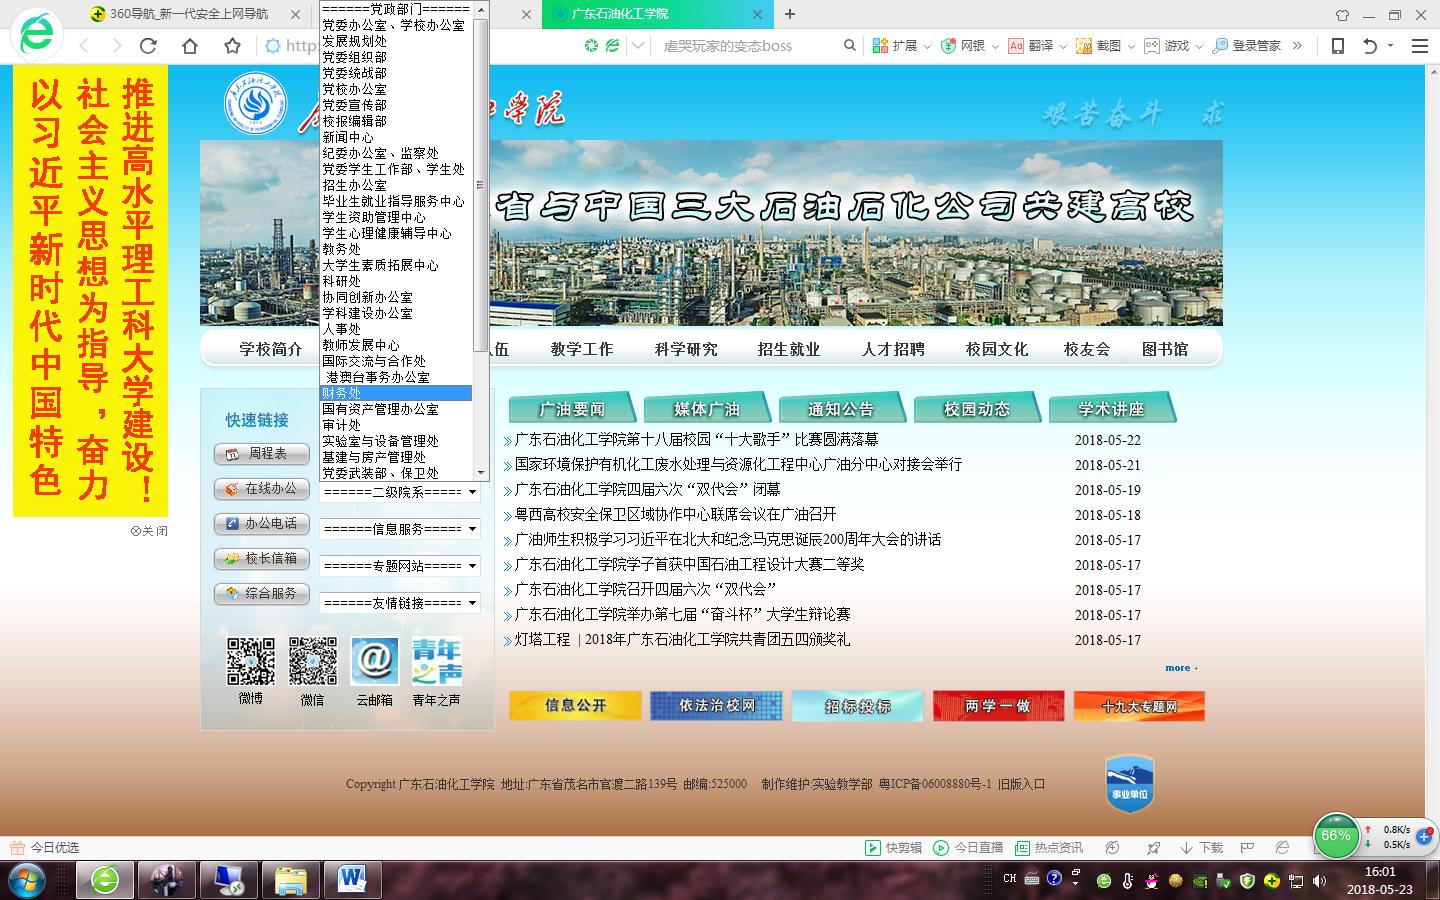Close the floating yellow banner via 关闭
This screenshot has width=1440, height=900.
pos(149,531)
